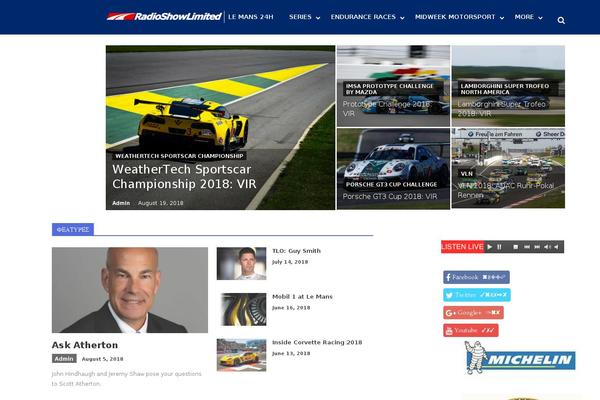
Task: Click the LISTEN LIVE red label
Action: (463, 247)
